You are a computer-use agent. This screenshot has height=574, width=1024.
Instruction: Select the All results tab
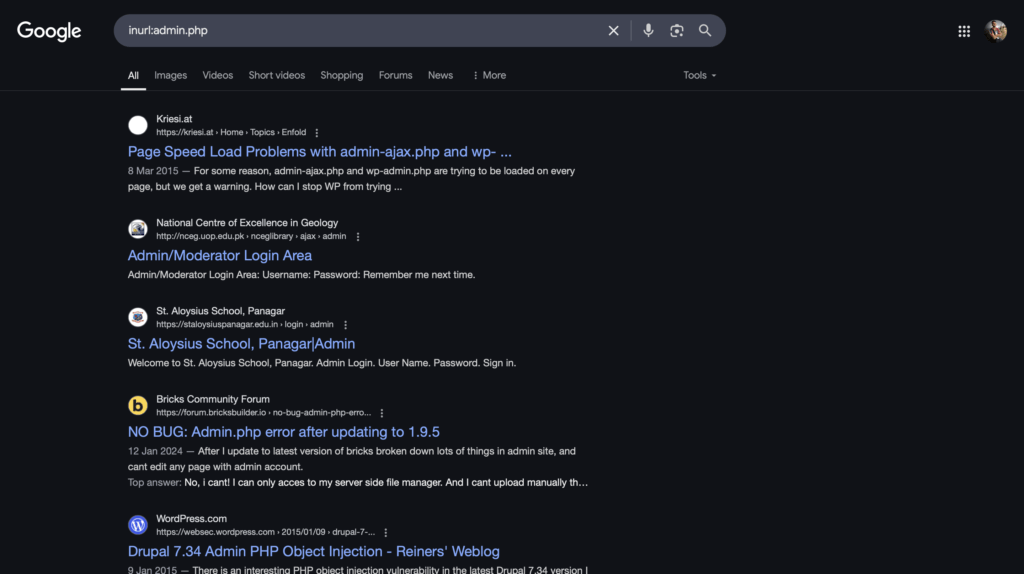133,75
